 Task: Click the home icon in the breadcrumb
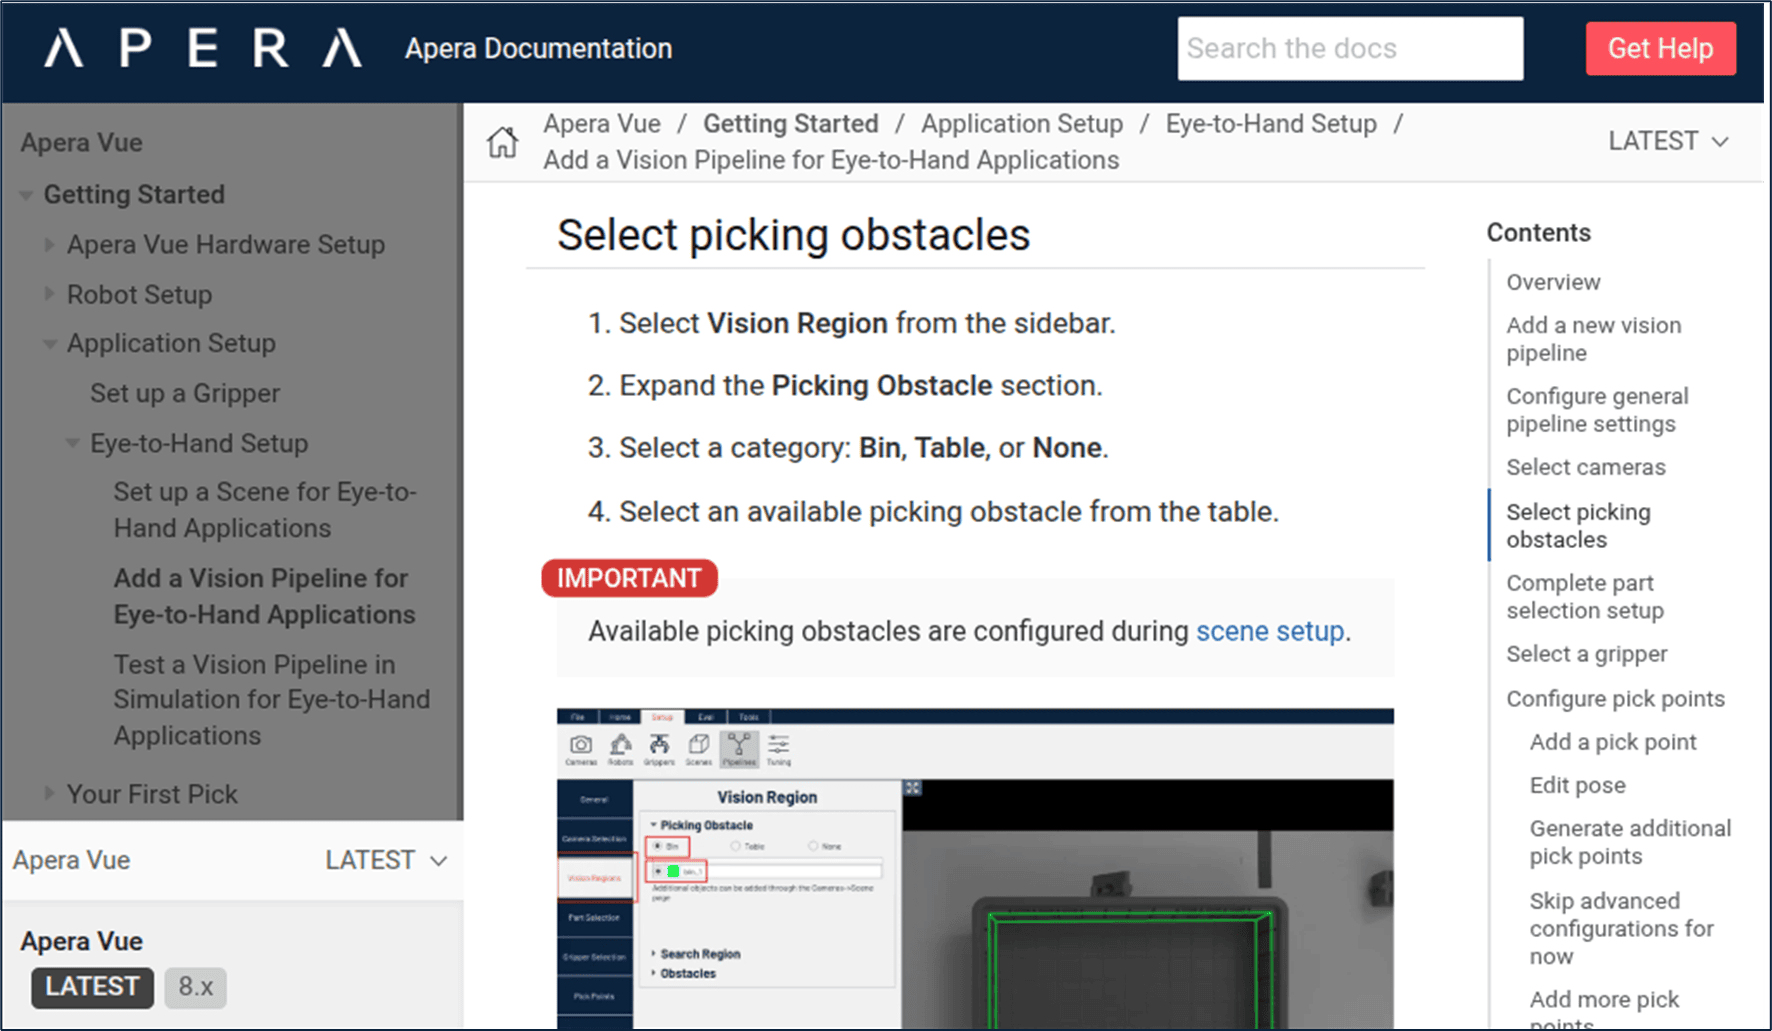[502, 142]
